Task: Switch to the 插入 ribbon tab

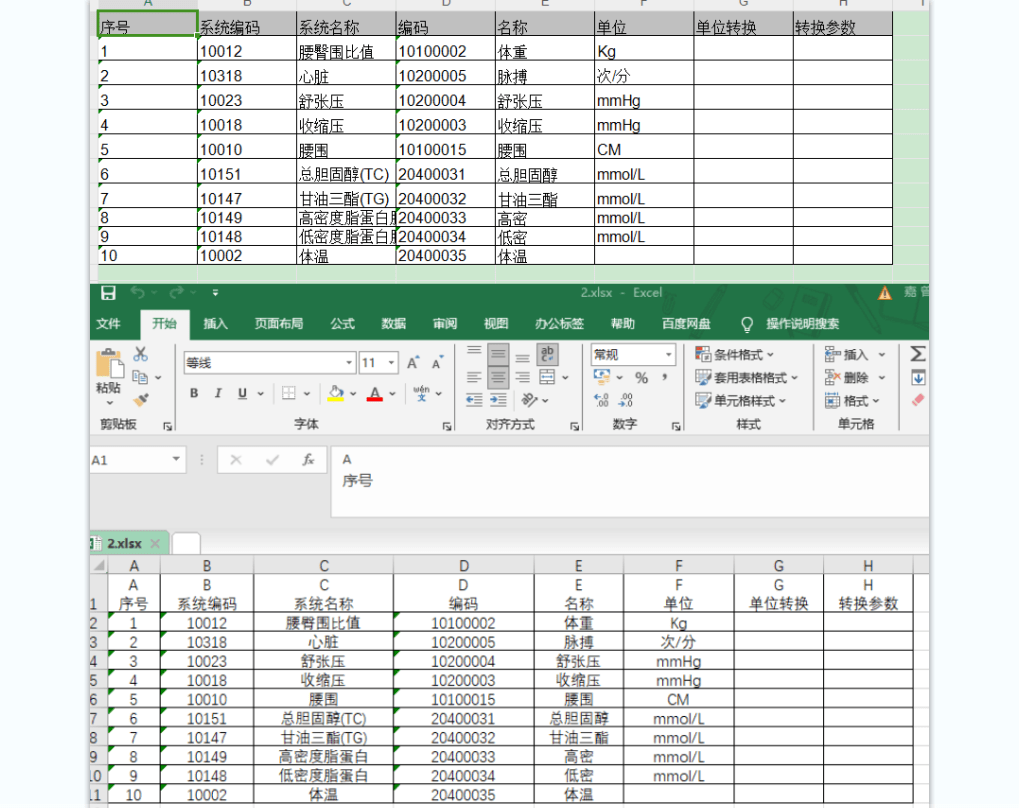Action: tap(216, 323)
